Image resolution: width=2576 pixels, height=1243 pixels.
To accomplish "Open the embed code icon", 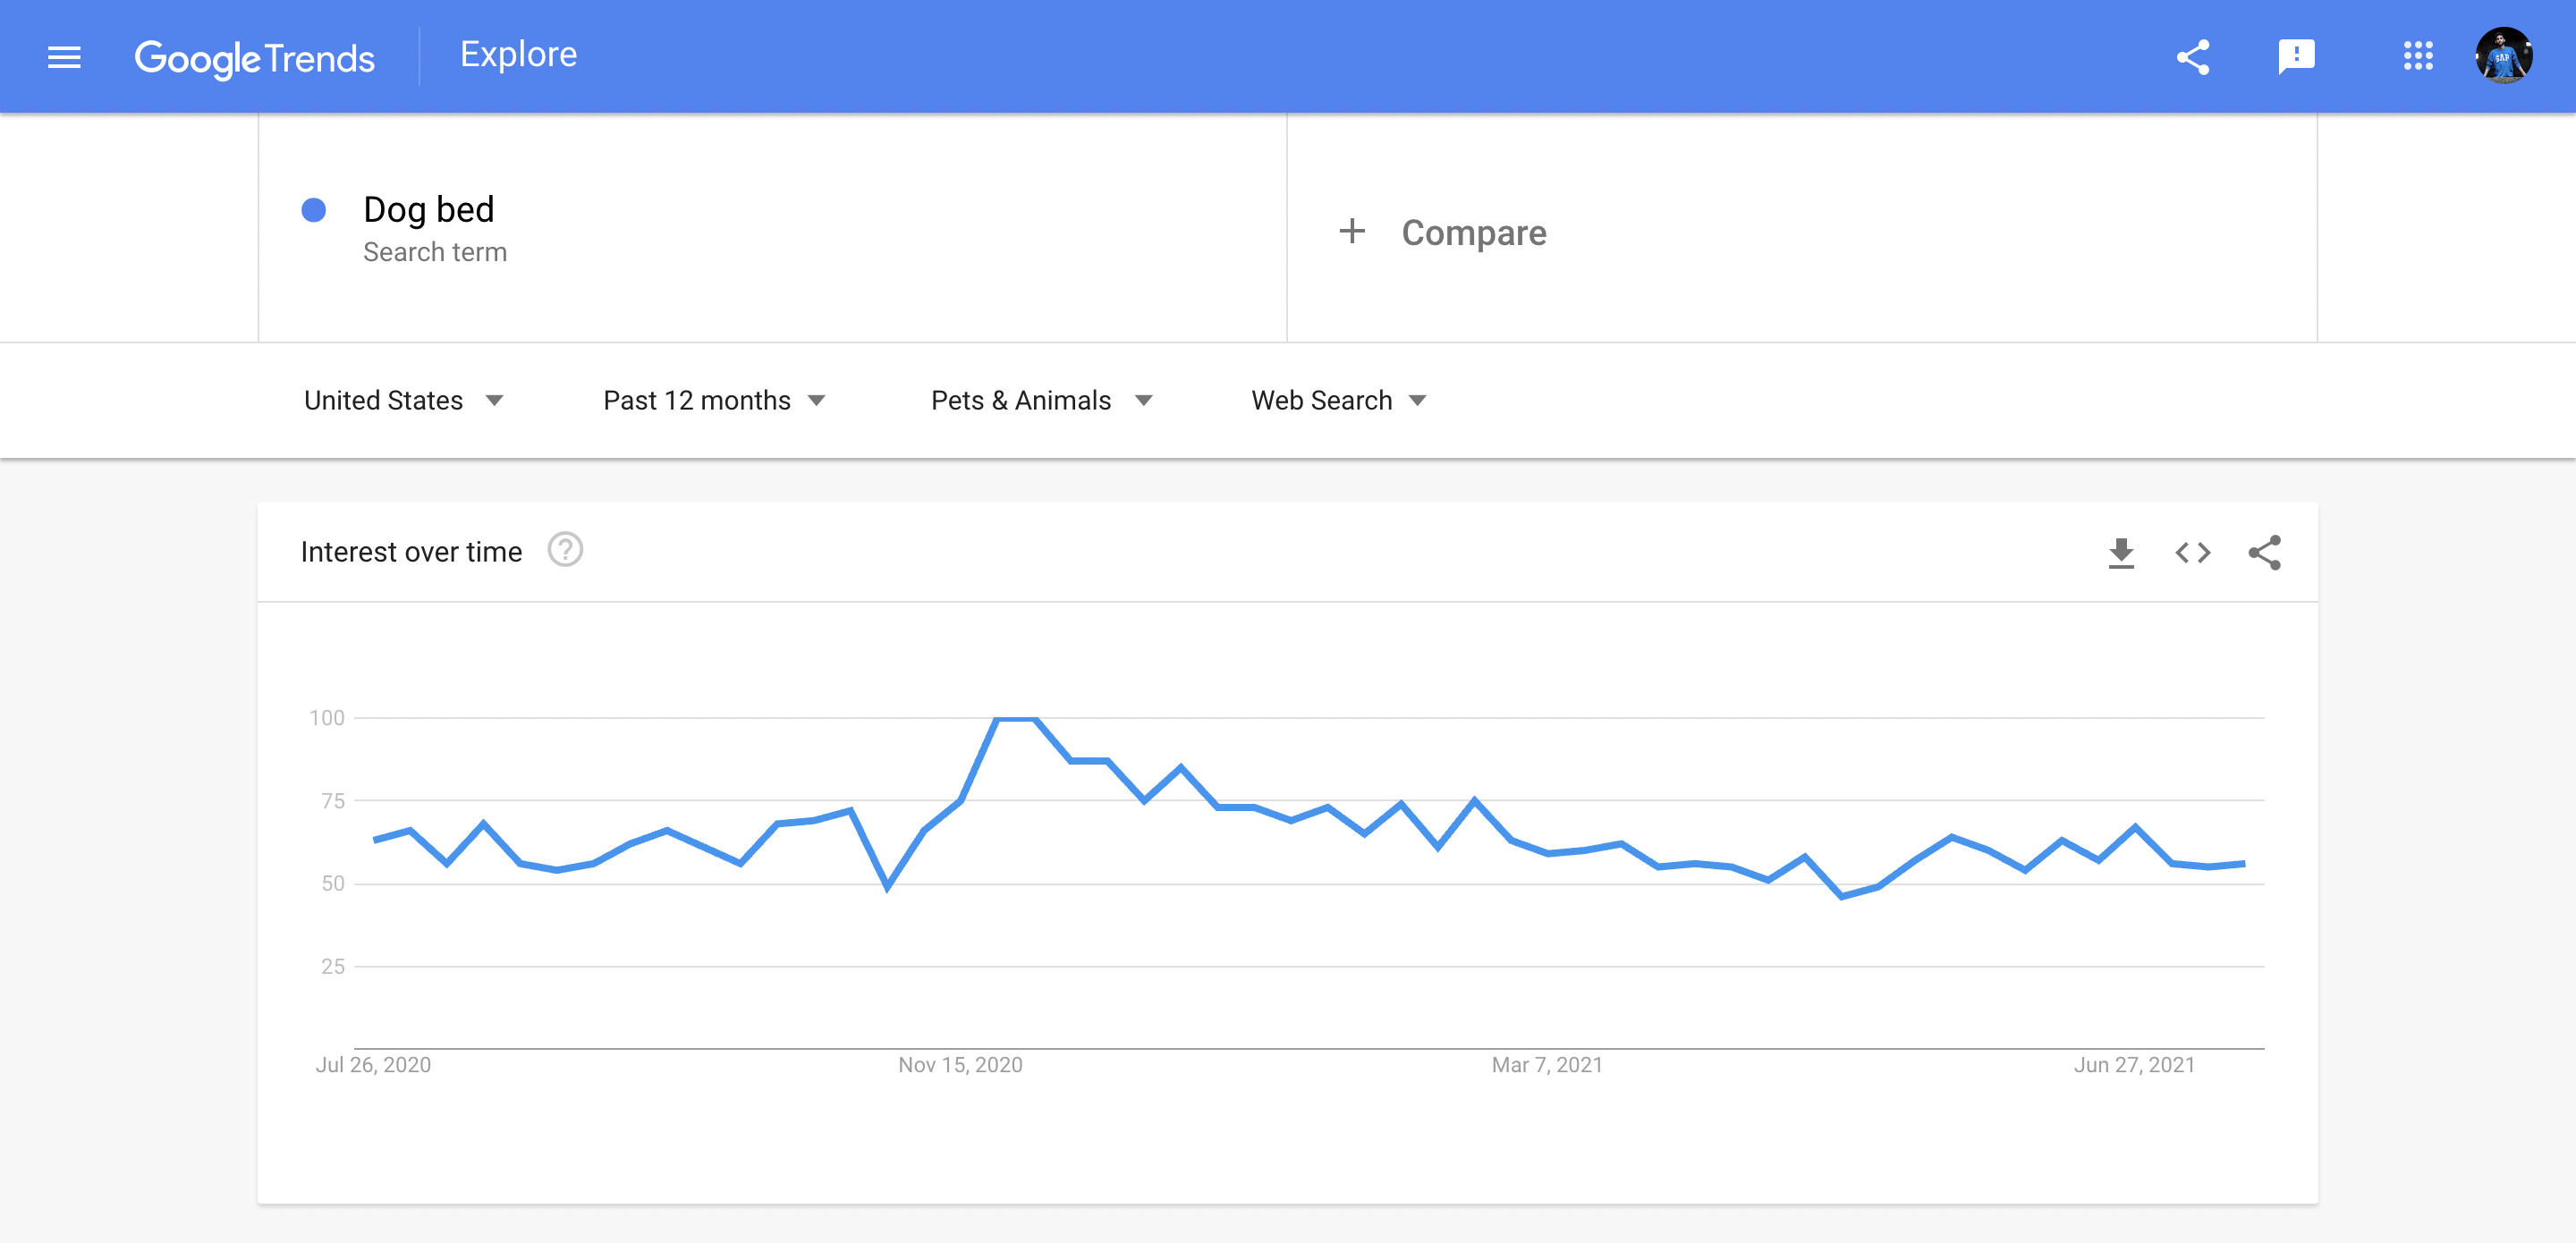I will tap(2192, 552).
